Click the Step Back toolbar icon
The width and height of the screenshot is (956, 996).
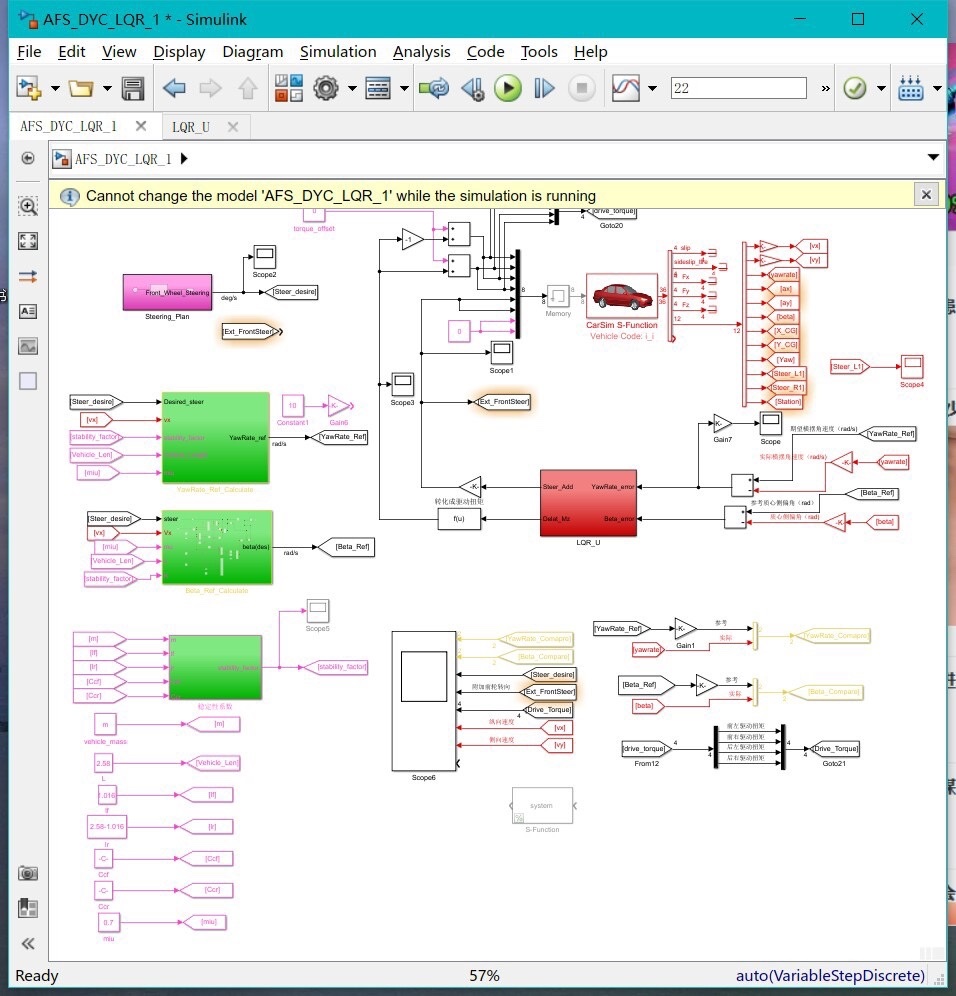coord(473,88)
